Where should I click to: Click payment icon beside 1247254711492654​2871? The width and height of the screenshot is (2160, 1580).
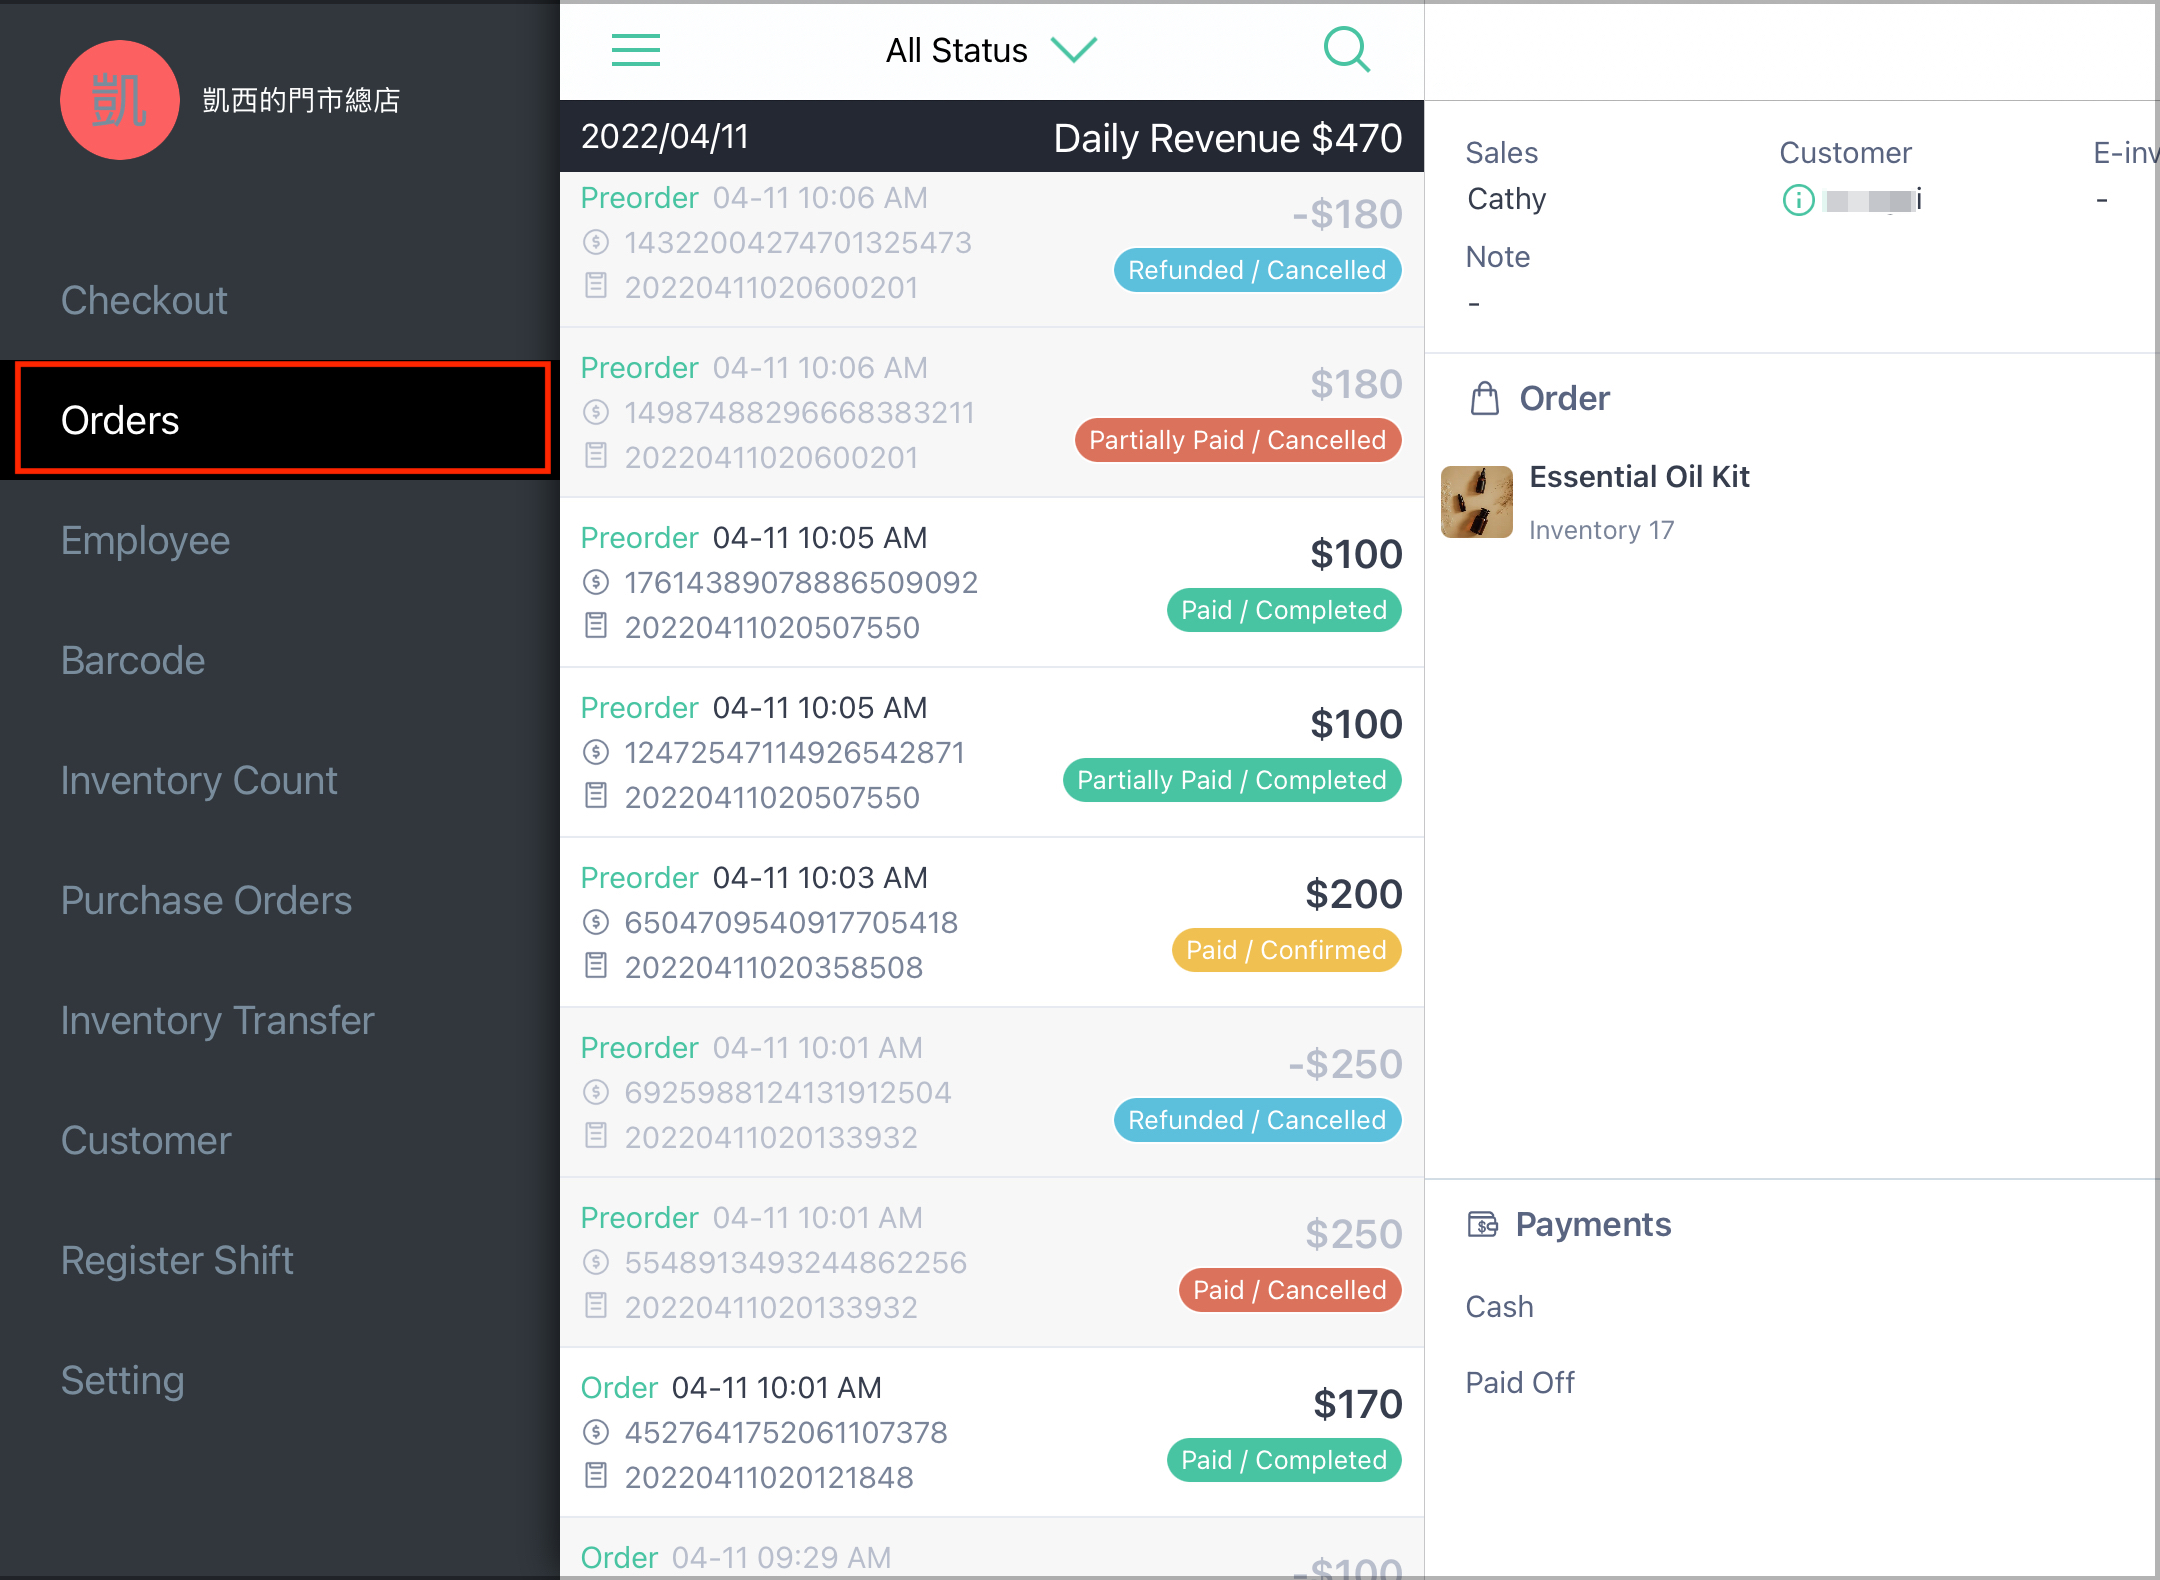coord(596,752)
